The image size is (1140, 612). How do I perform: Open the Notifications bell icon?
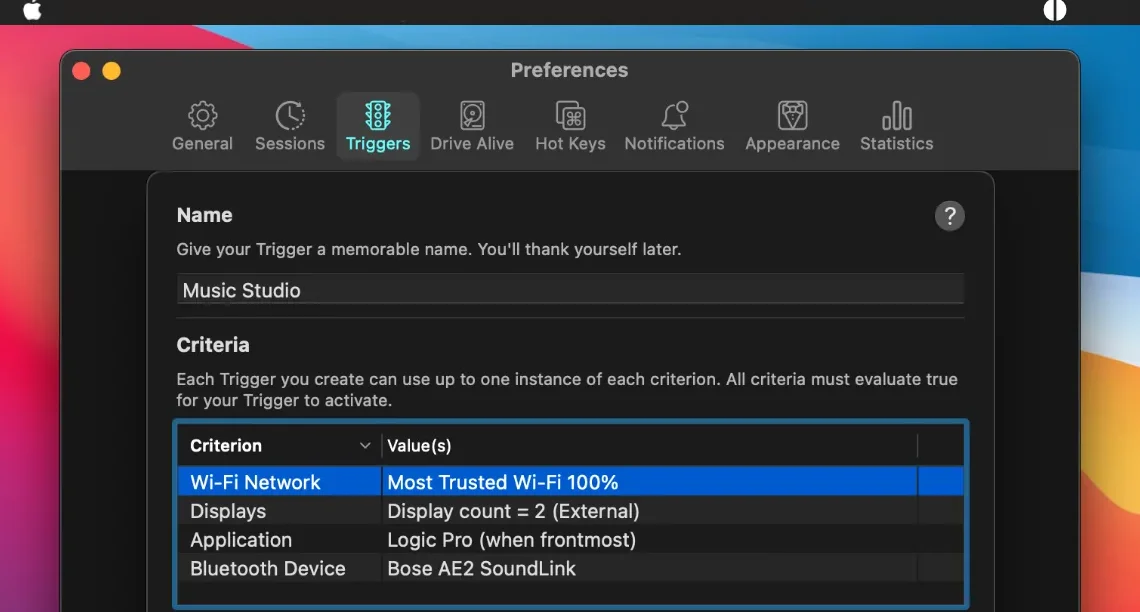(674, 116)
